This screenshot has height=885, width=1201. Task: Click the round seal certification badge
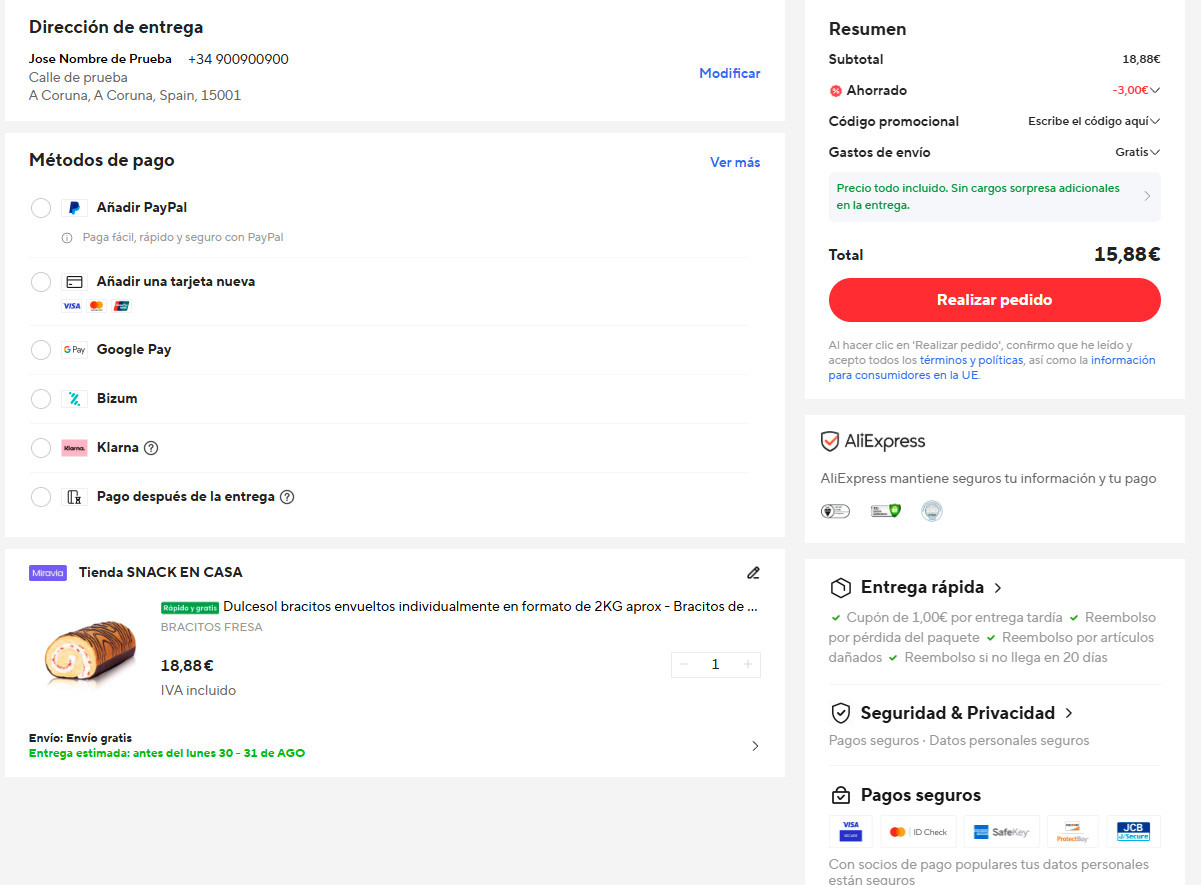(932, 511)
